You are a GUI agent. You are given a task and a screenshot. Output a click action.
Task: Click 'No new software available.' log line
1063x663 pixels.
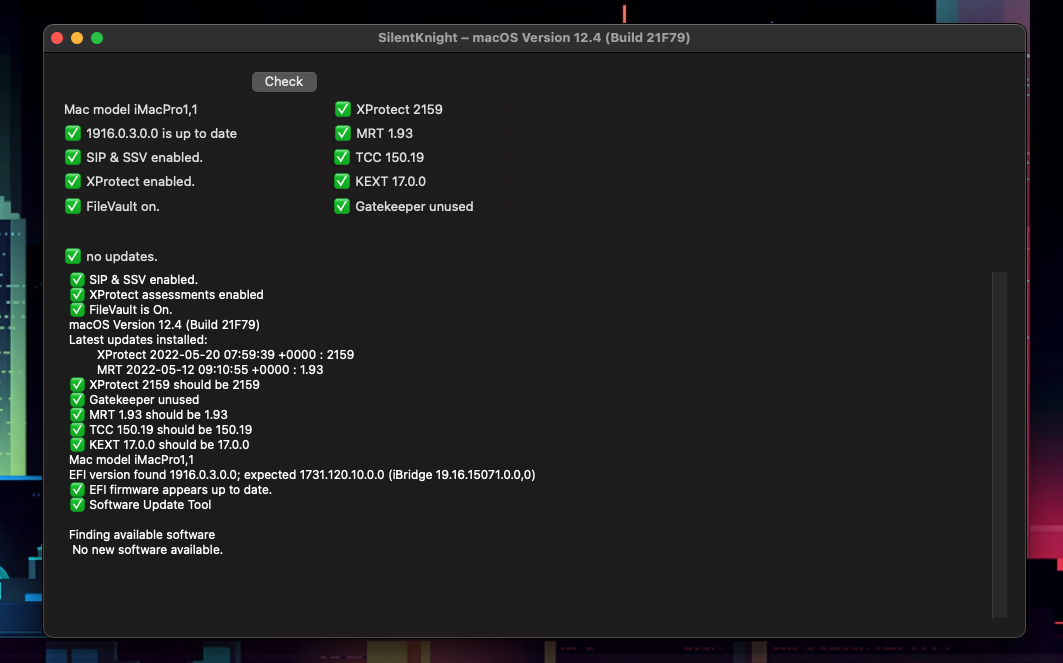[147, 549]
